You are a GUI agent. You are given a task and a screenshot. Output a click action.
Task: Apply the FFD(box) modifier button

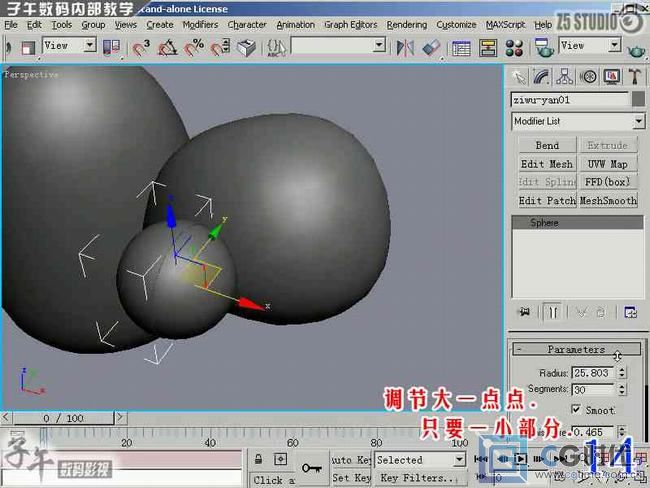(x=608, y=182)
